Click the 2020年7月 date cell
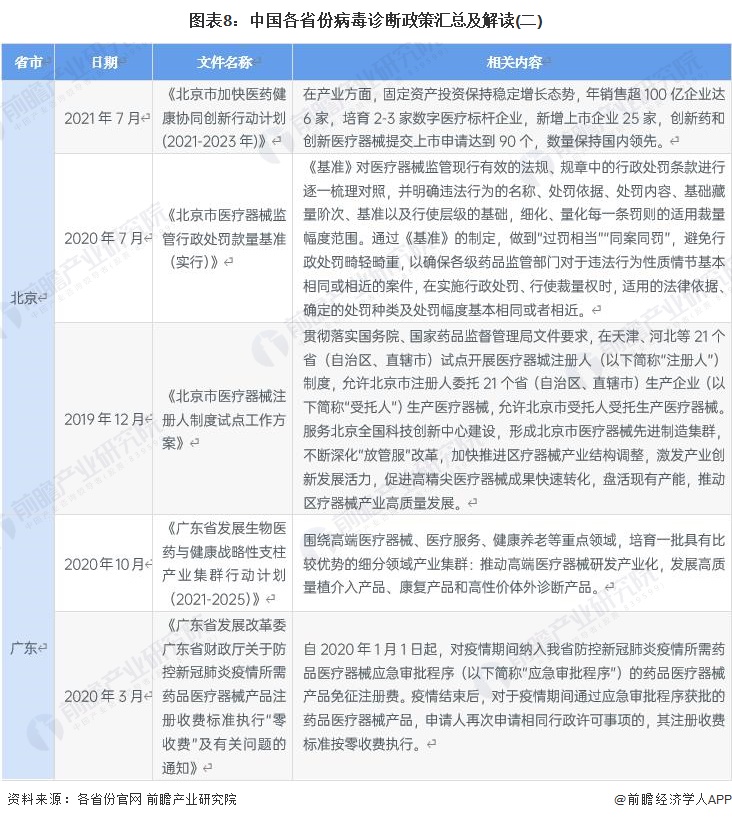The width and height of the screenshot is (732, 820). (x=104, y=238)
